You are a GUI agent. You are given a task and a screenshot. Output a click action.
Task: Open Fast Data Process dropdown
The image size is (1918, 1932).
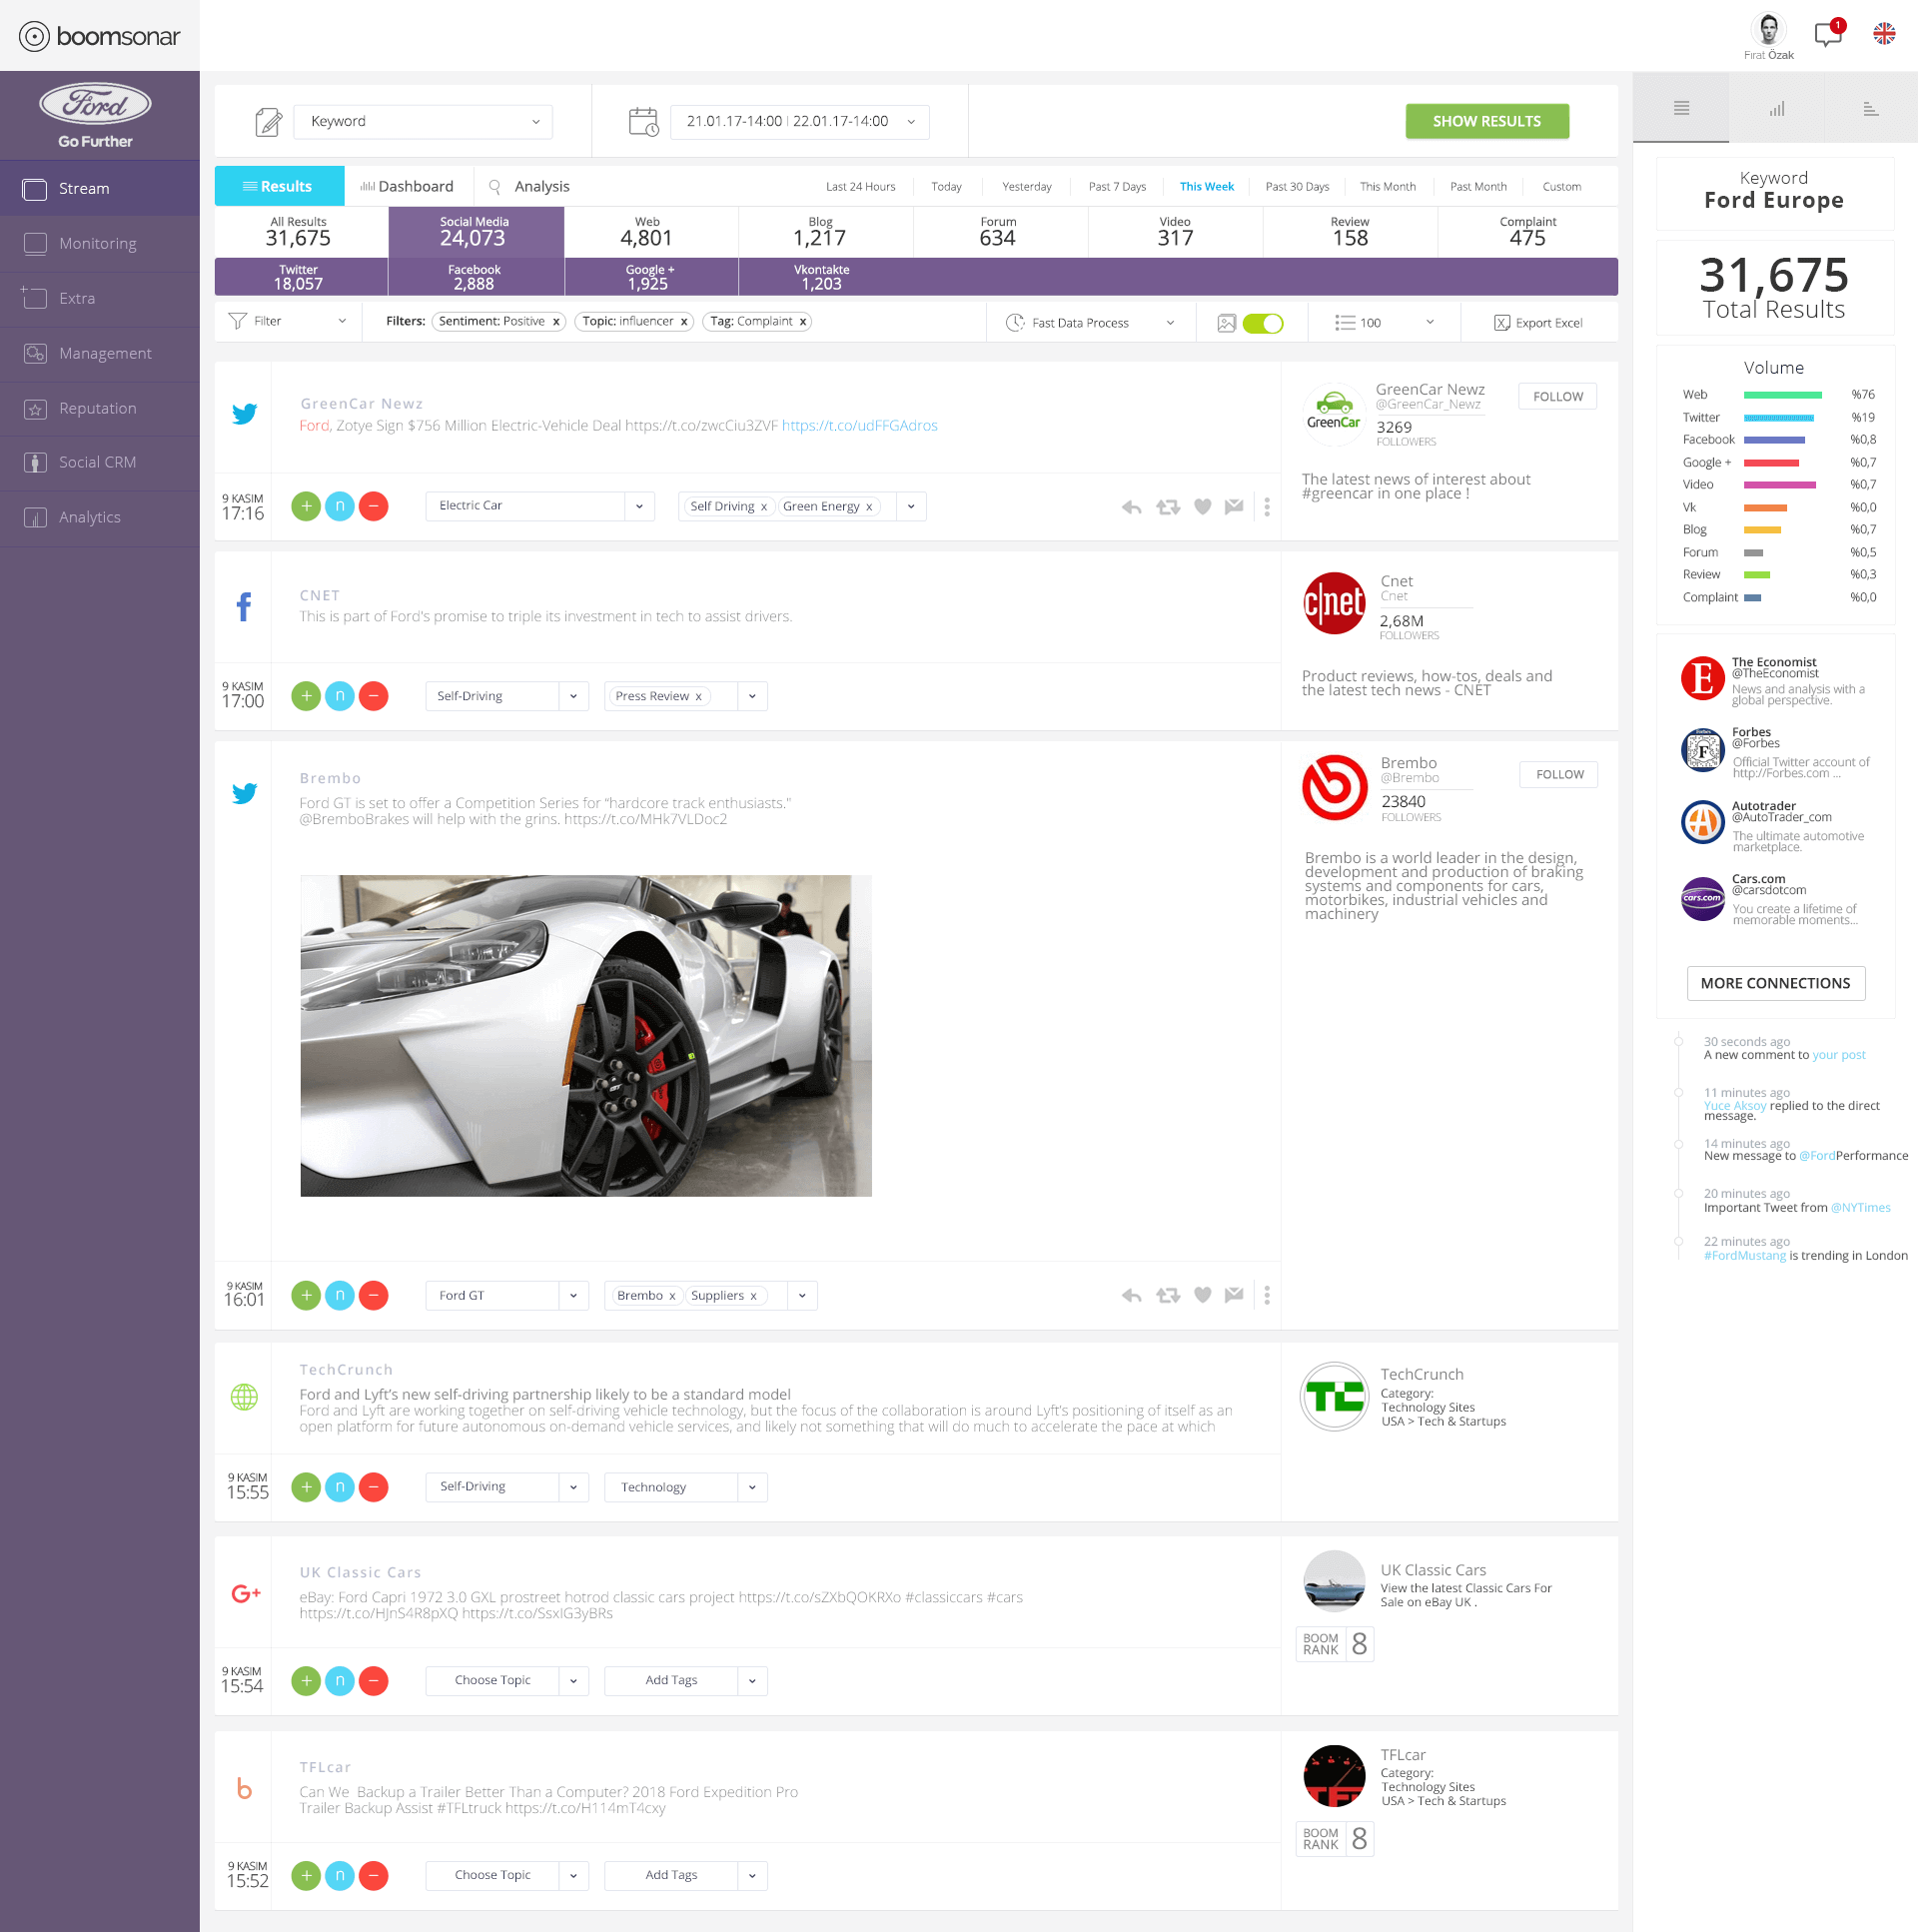pos(1091,323)
